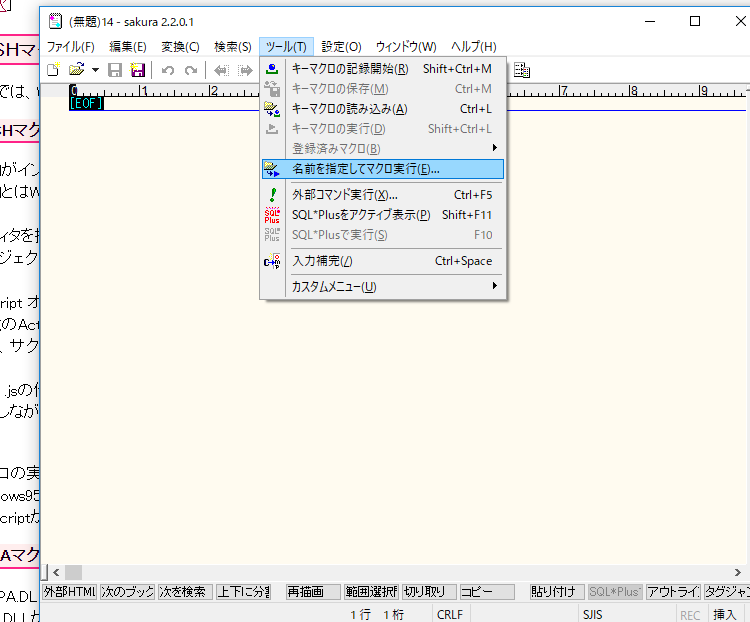Image resolution: width=750 pixels, height=622 pixels.
Task: Select 入力補完(/) menu entry
Action: click(x=383, y=261)
